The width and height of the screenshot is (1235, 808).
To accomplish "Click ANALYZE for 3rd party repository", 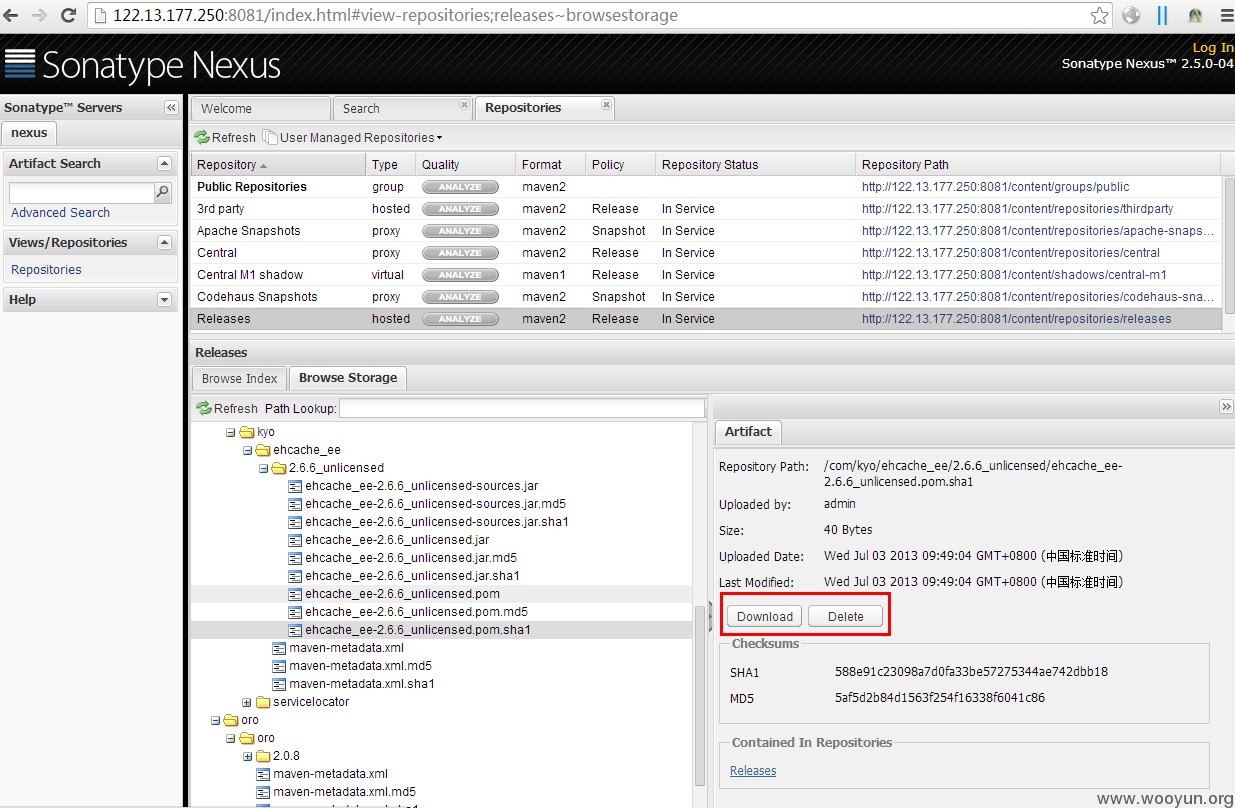I will (460, 209).
